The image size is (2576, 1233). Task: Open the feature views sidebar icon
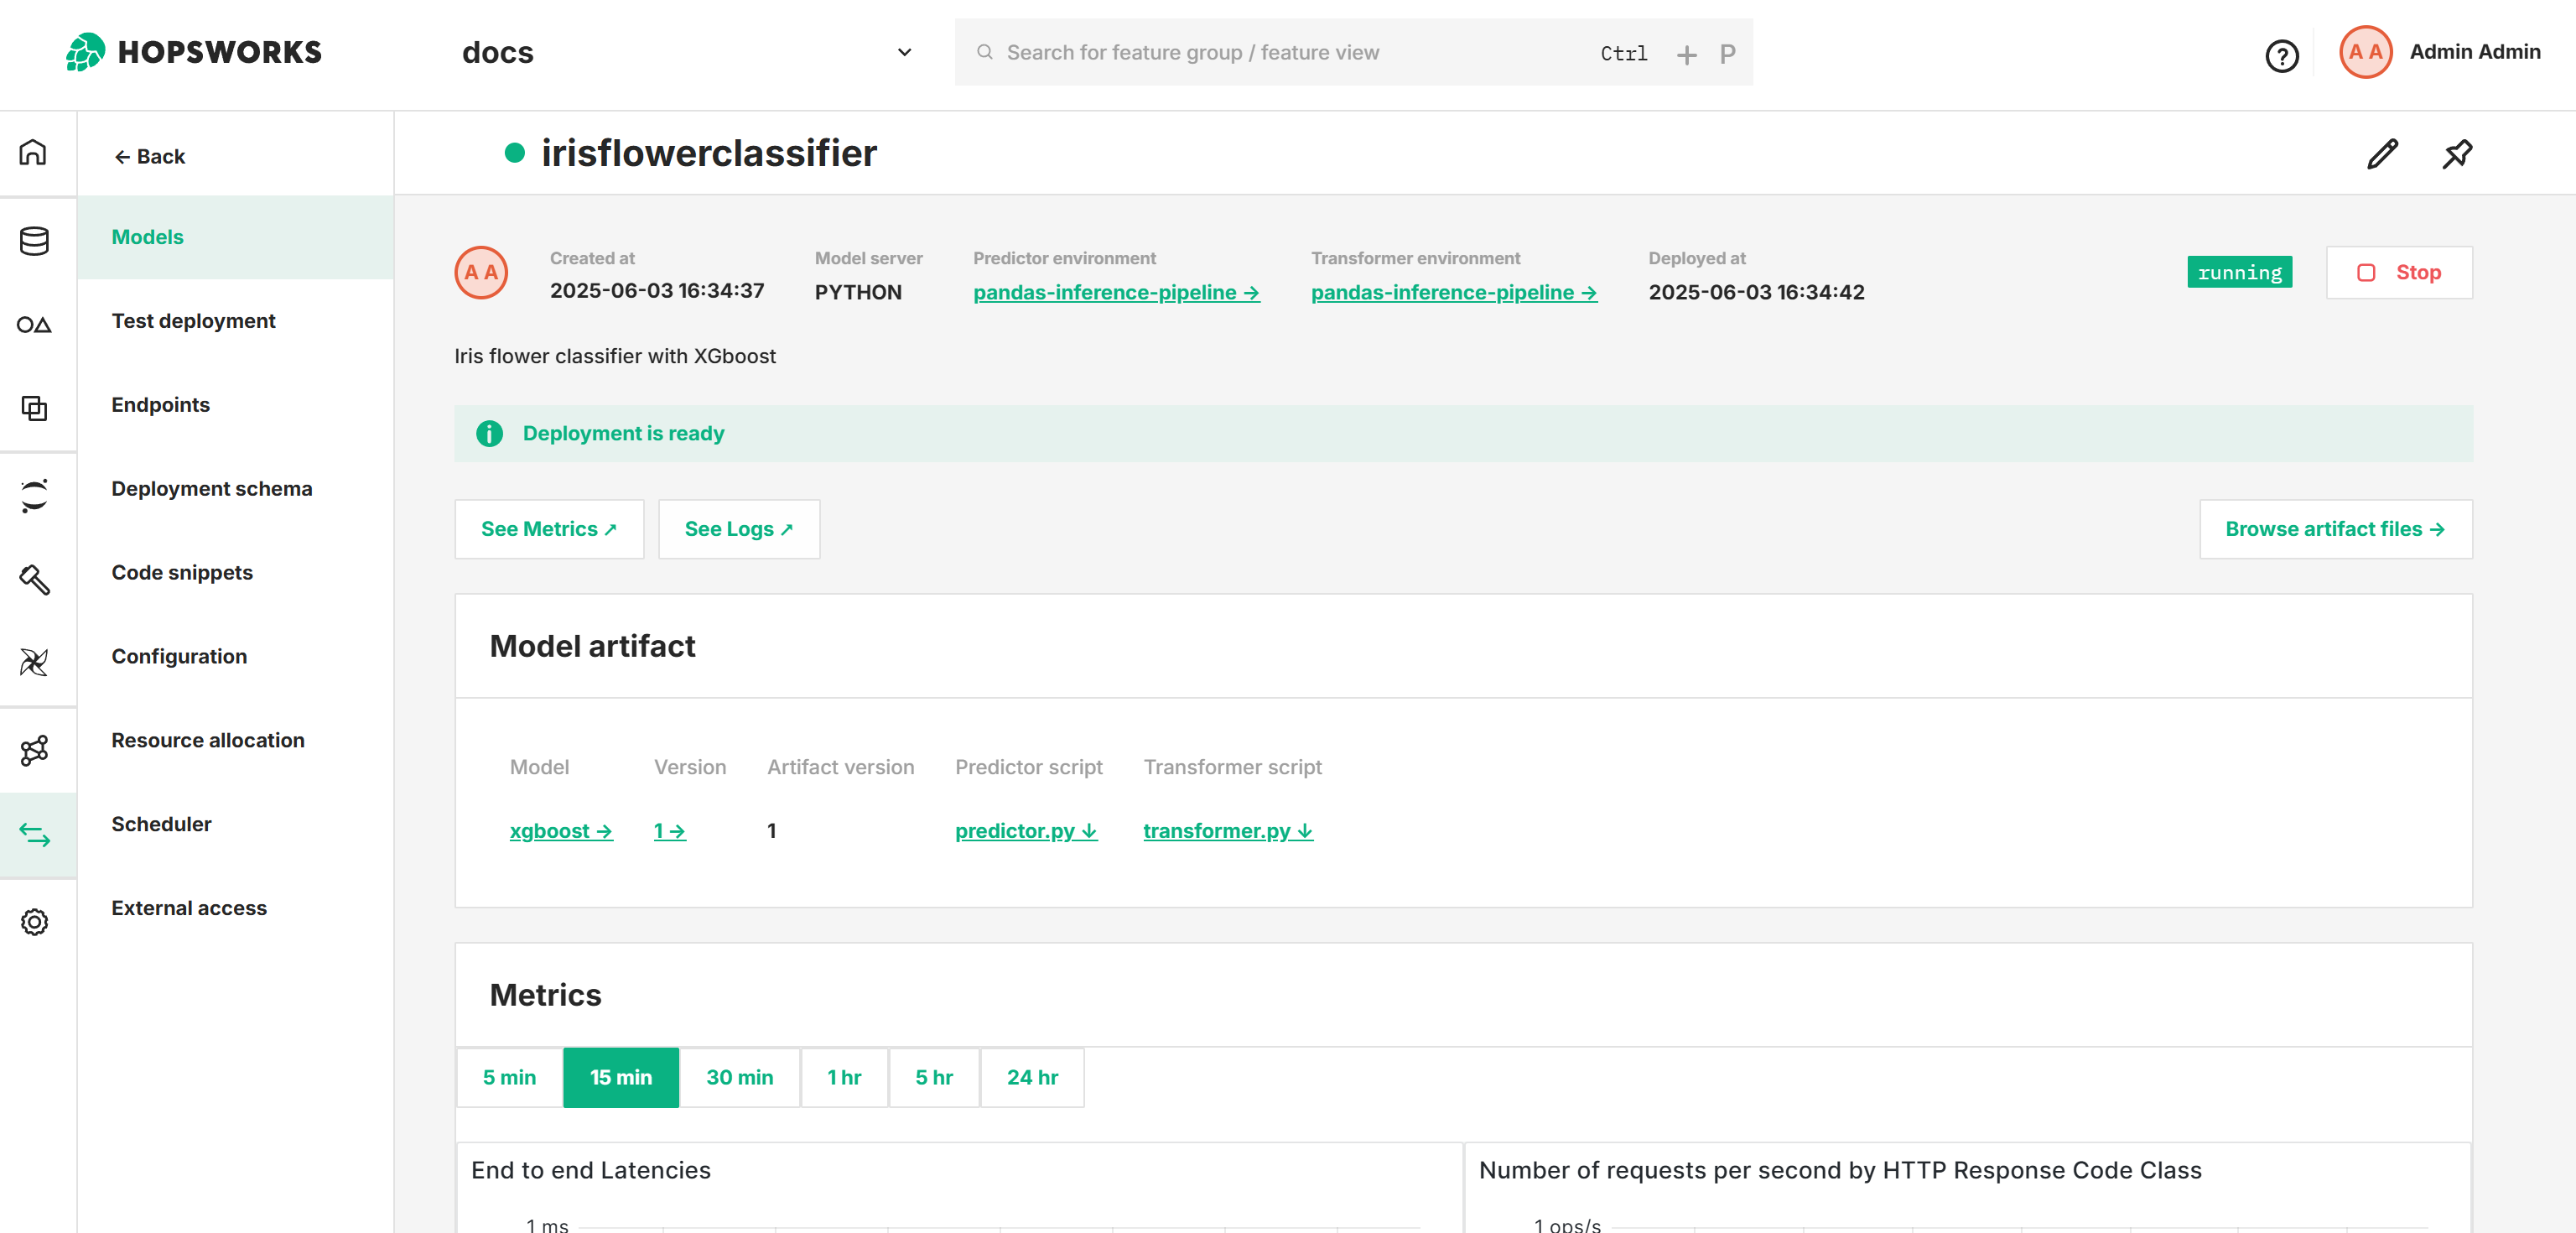pos(35,324)
